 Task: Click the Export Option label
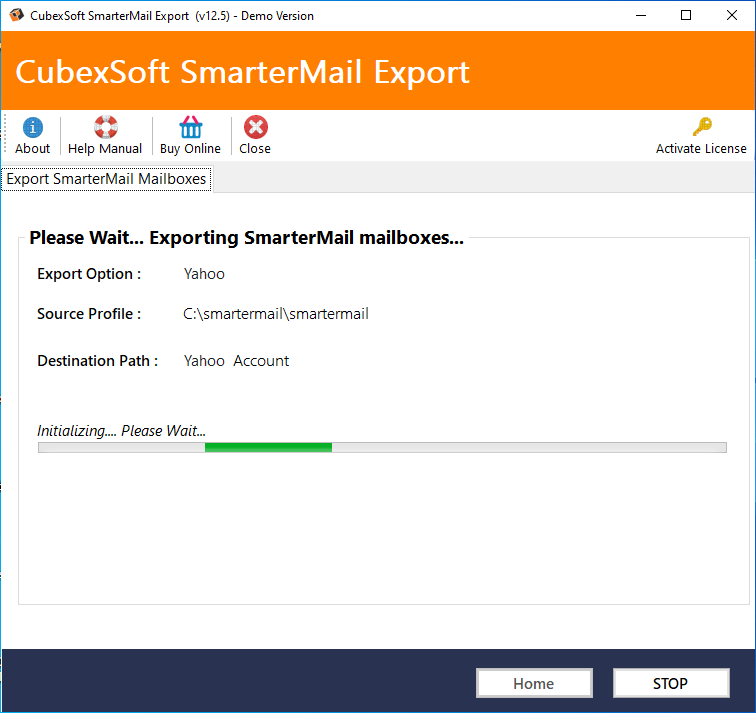point(89,274)
